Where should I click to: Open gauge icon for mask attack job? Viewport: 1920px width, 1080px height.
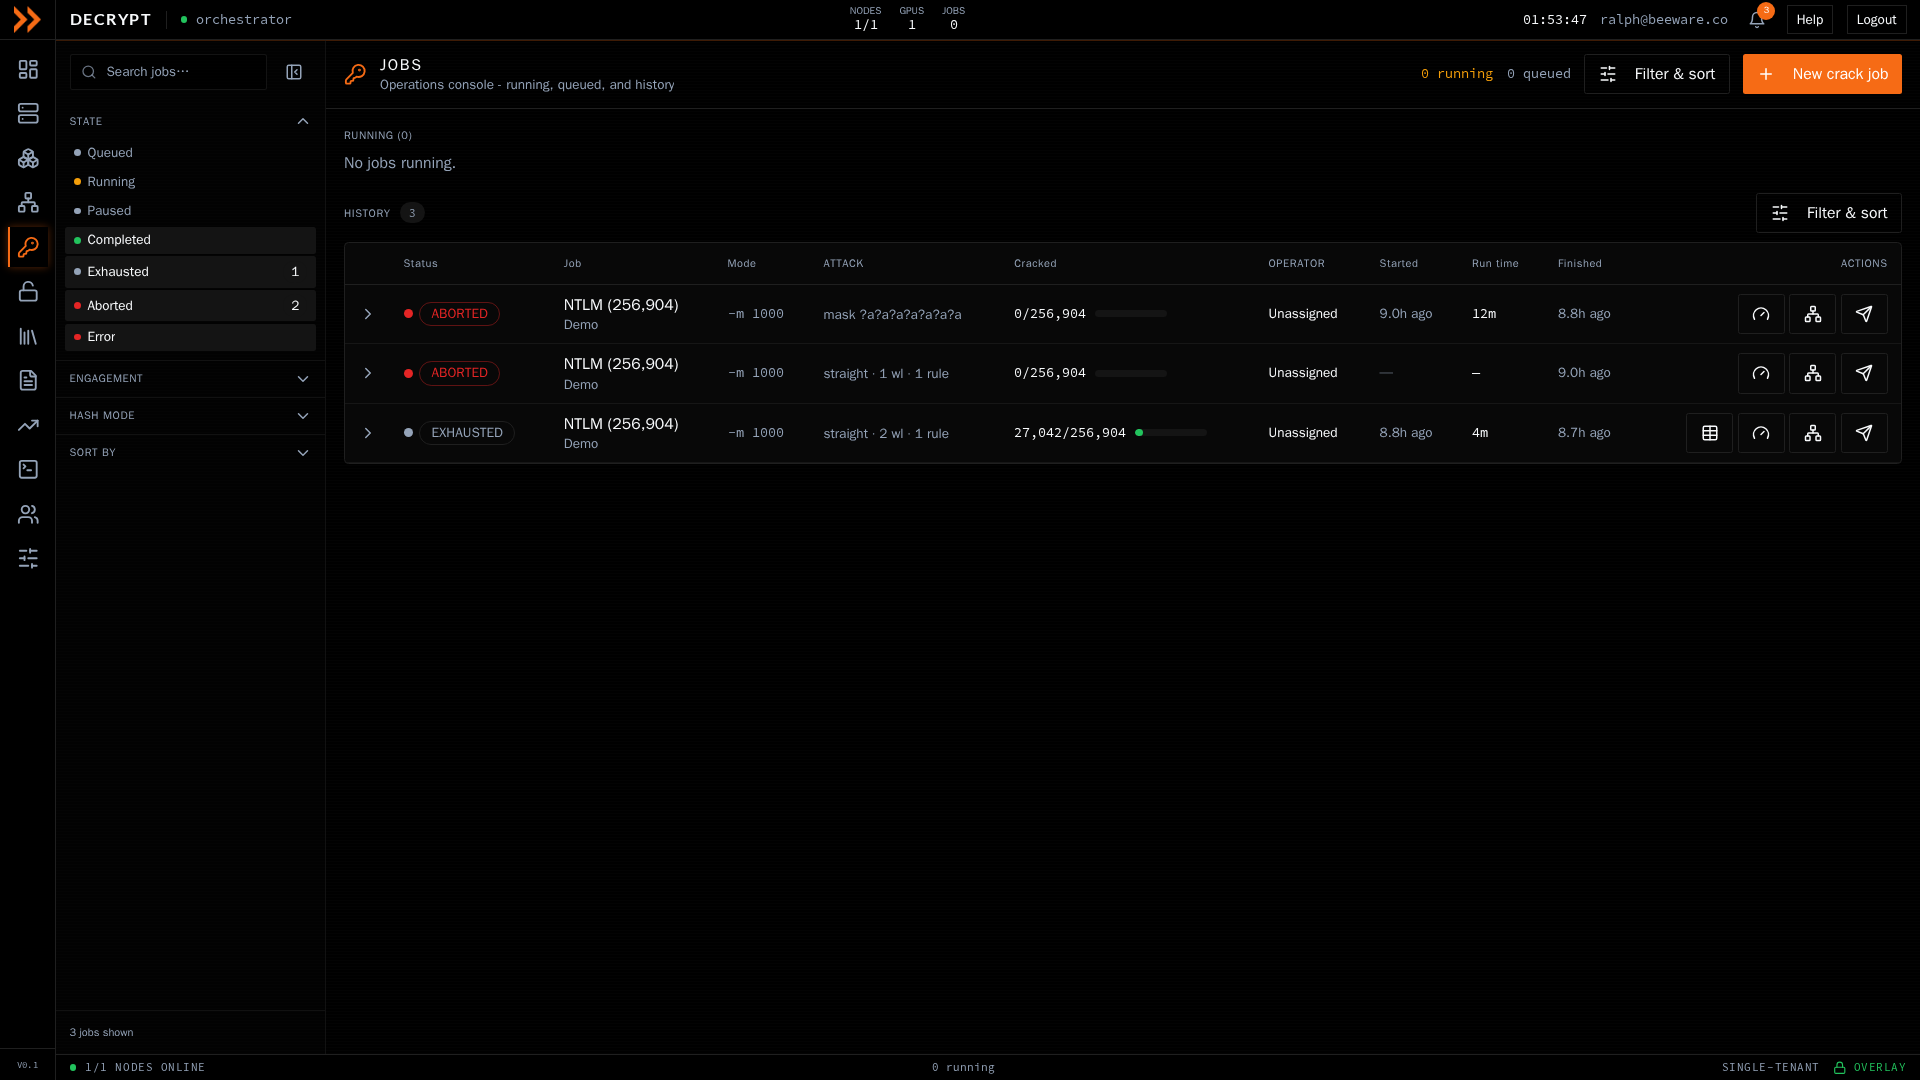click(1761, 314)
